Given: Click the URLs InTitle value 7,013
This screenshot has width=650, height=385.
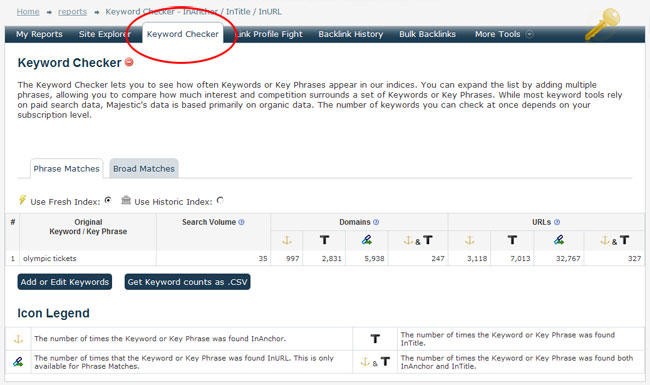Looking at the screenshot, I should [520, 259].
